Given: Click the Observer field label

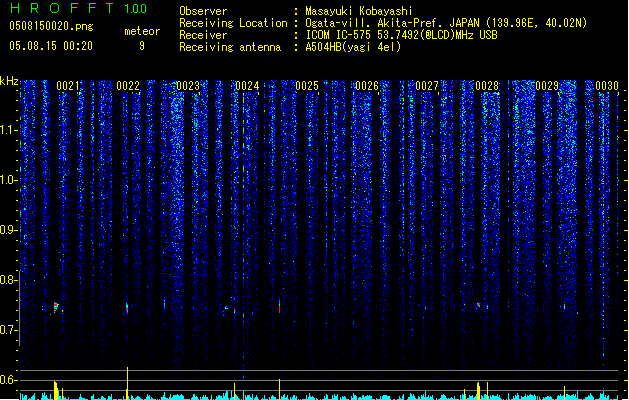Looking at the screenshot, I should [203, 11].
